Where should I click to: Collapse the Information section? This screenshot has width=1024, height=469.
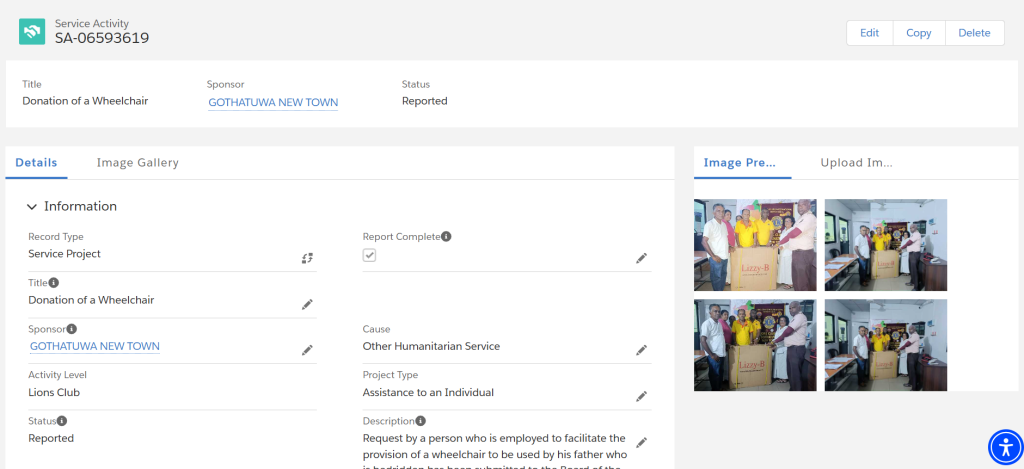31,207
